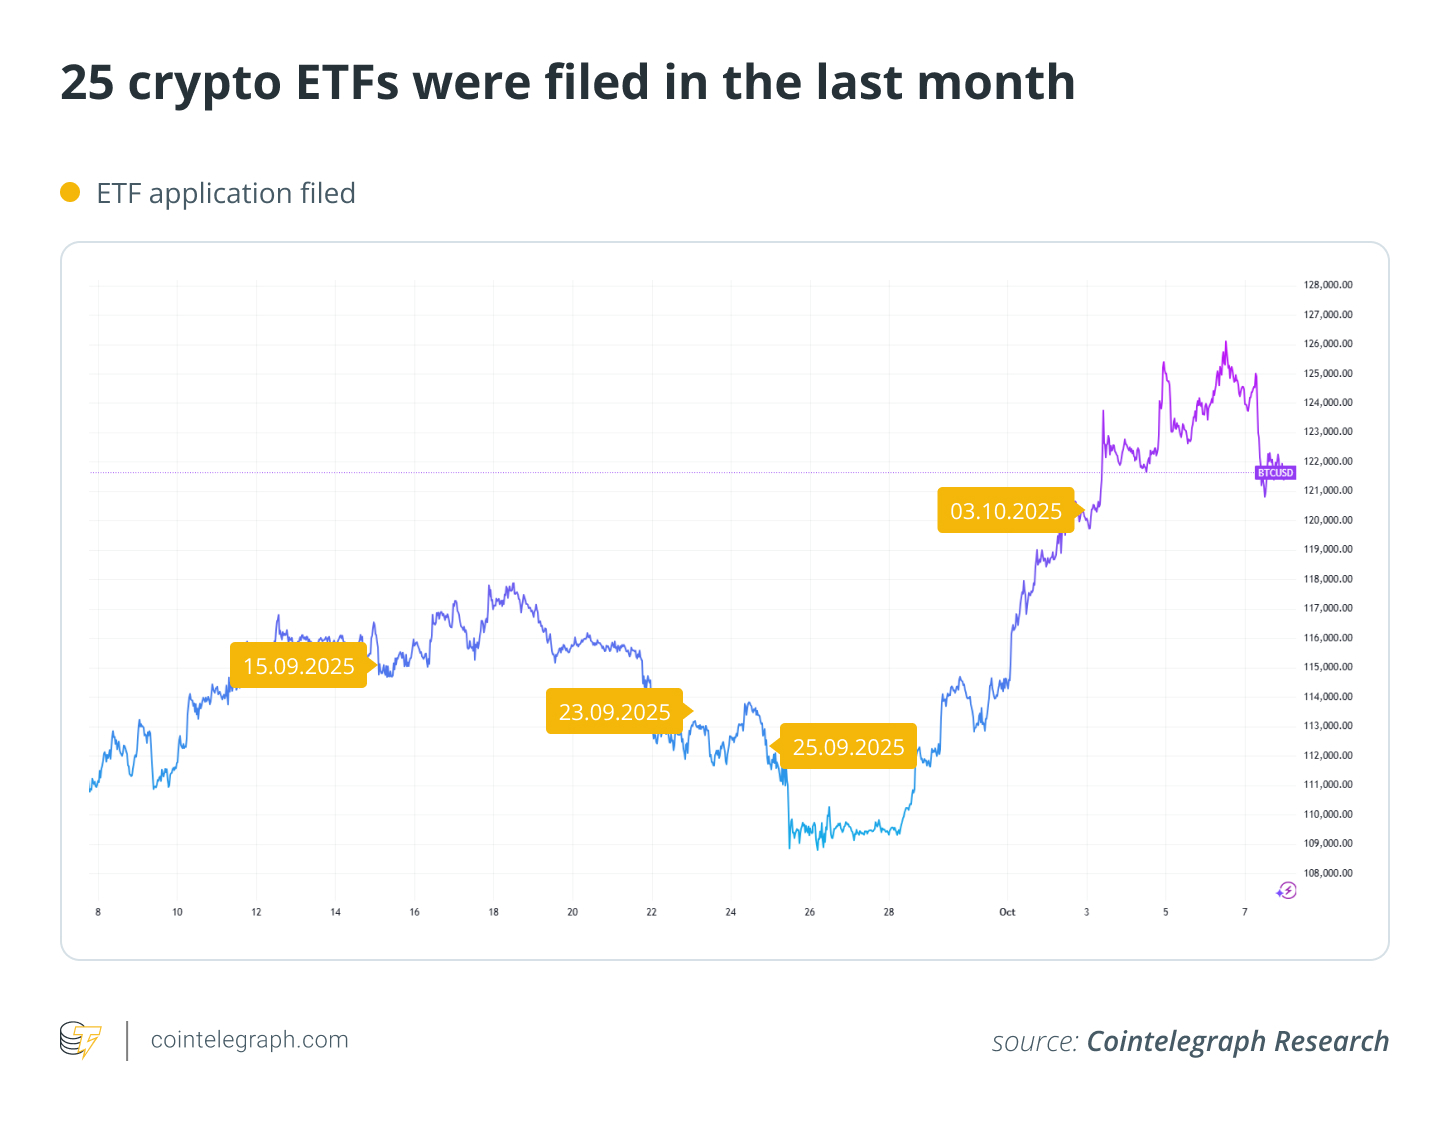
Task: Click the '25 crypto ETFs' chart title
Action: tap(567, 82)
